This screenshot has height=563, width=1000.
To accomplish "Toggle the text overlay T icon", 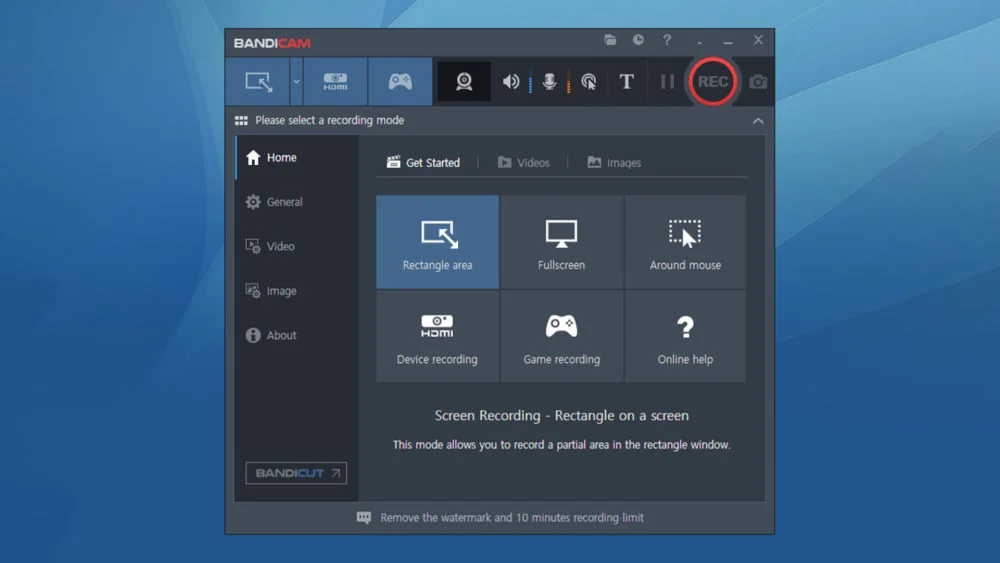I will [626, 82].
